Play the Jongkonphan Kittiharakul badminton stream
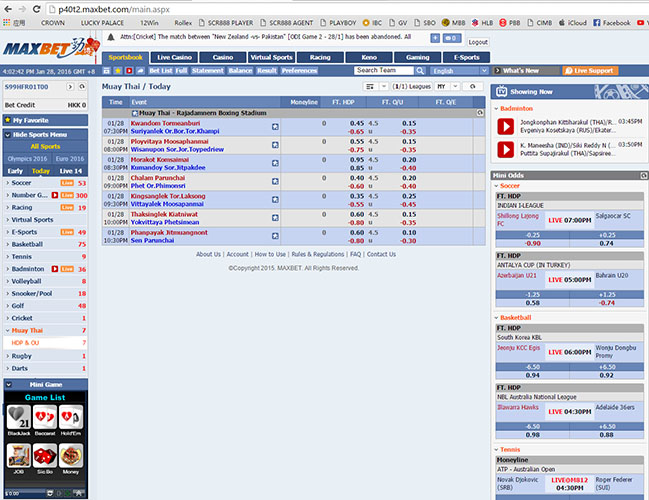The width and height of the screenshot is (649, 500). click(505, 126)
